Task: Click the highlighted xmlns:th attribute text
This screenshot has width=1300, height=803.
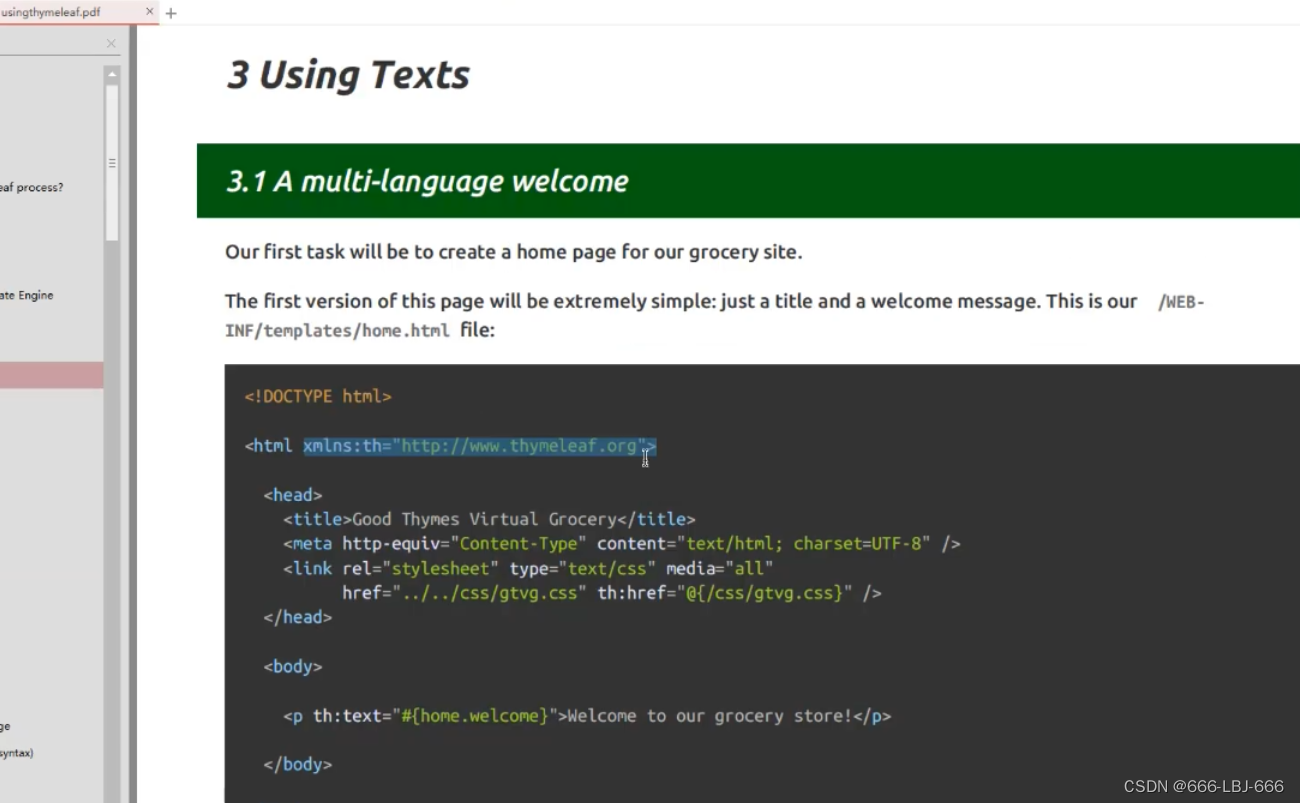Action: pyautogui.click(x=480, y=446)
